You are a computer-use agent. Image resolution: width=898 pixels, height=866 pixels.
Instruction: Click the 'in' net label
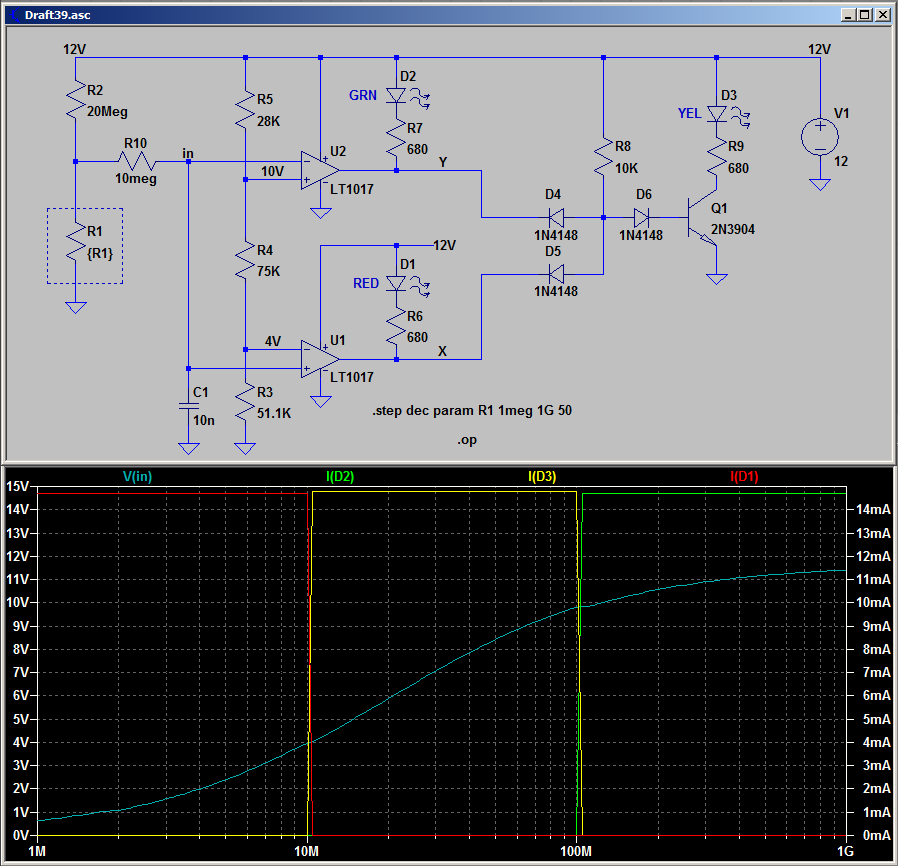tap(188, 153)
